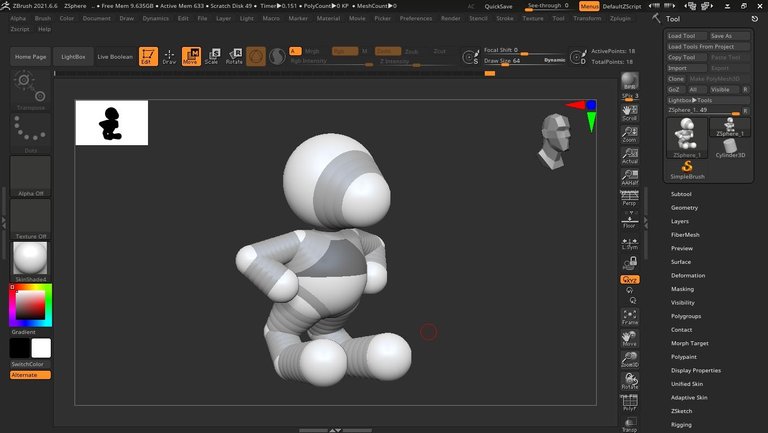Toggle local symmetry L.Sym

tap(629, 243)
